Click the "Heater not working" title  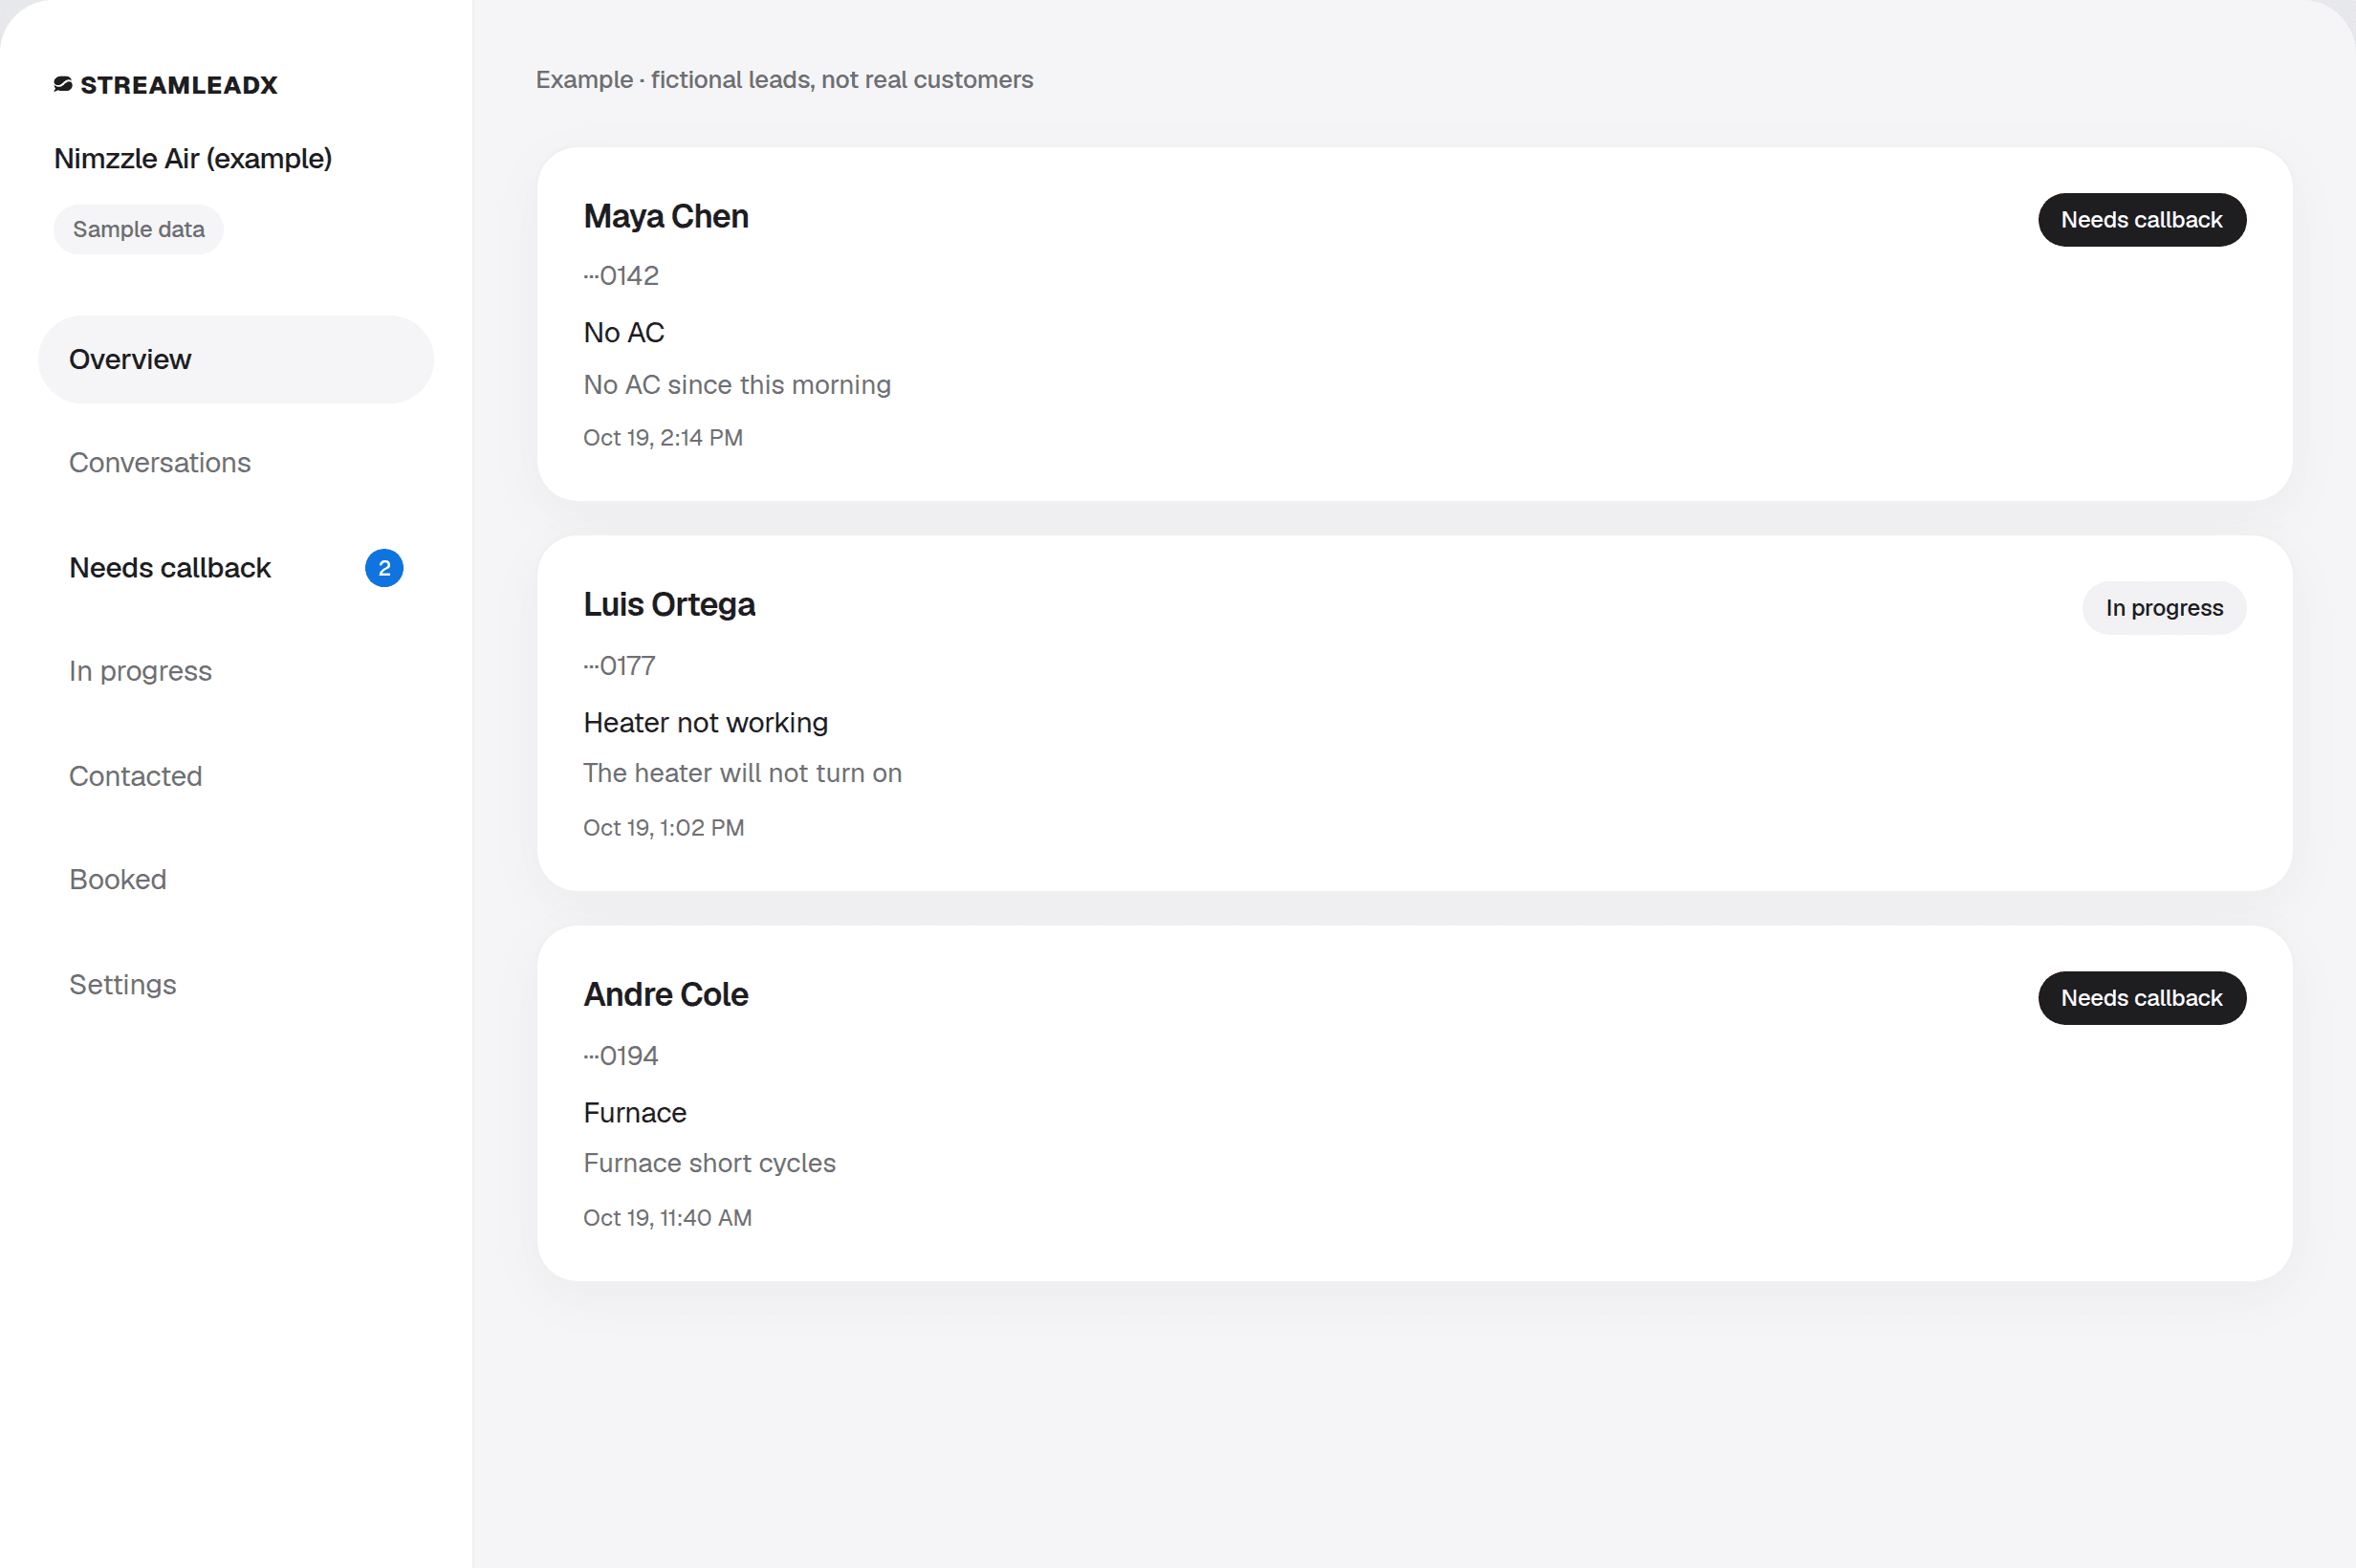[x=706, y=723]
